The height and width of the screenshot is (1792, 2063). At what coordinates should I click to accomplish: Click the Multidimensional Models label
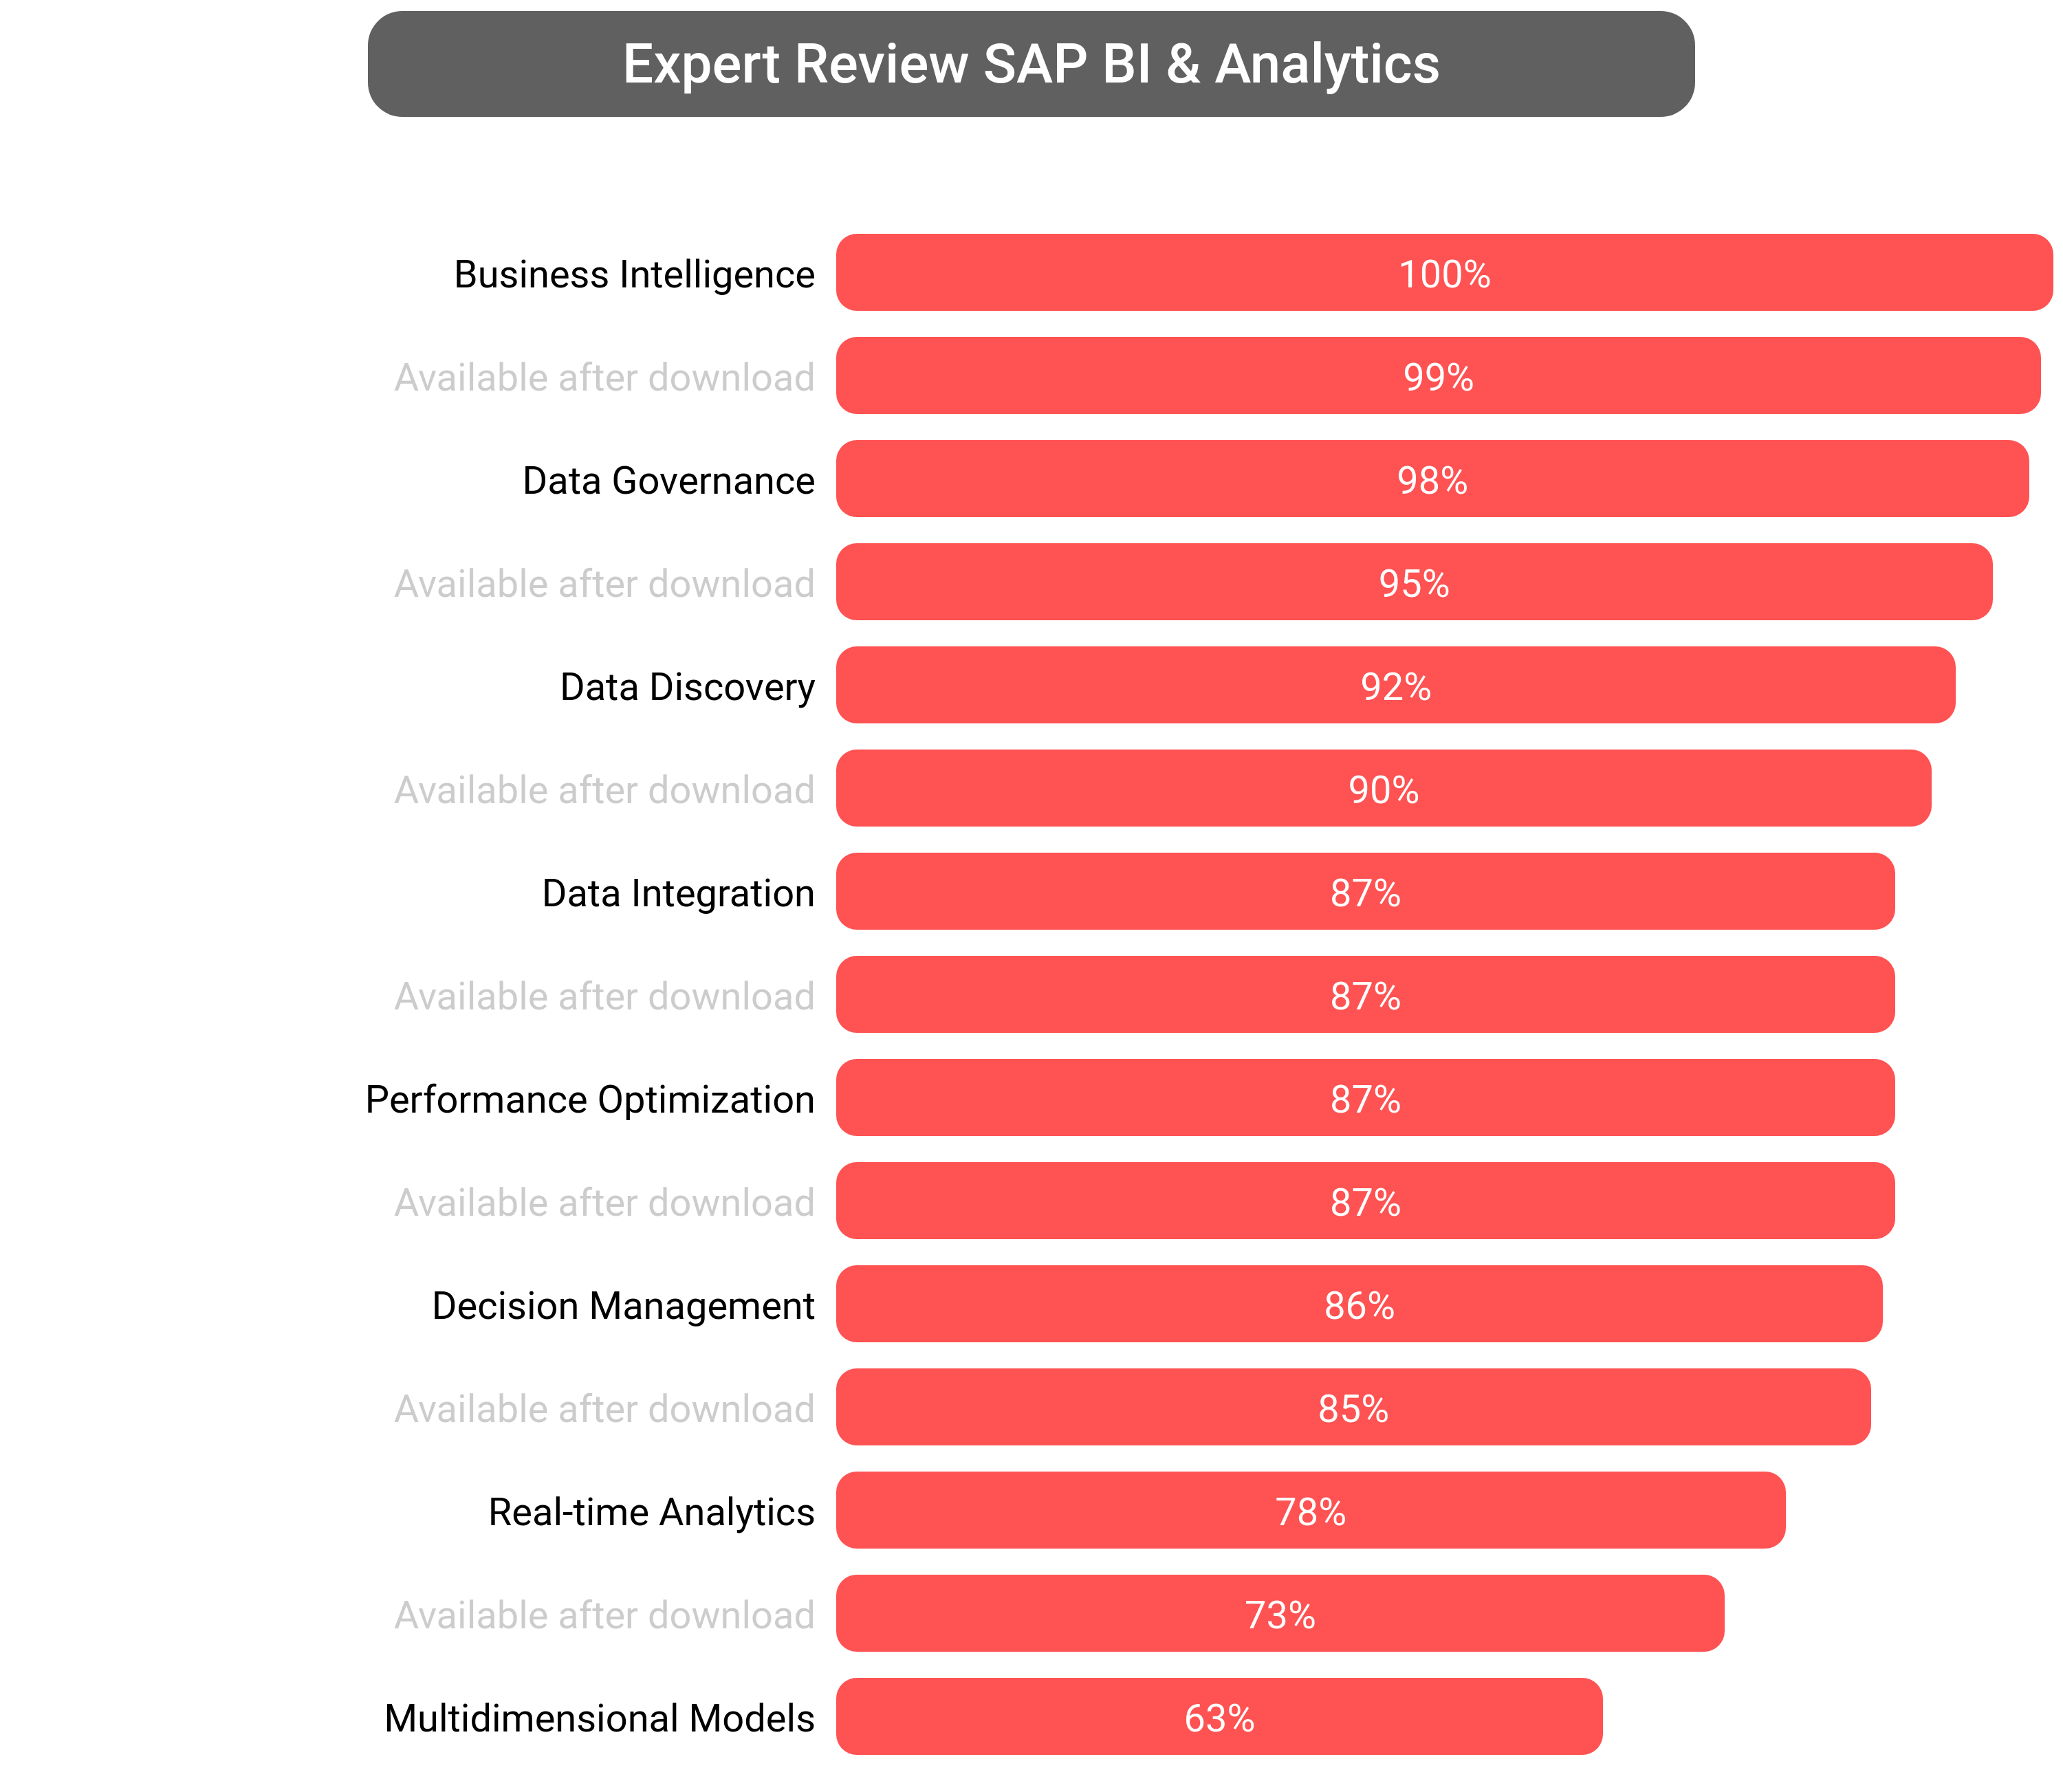tap(599, 1717)
